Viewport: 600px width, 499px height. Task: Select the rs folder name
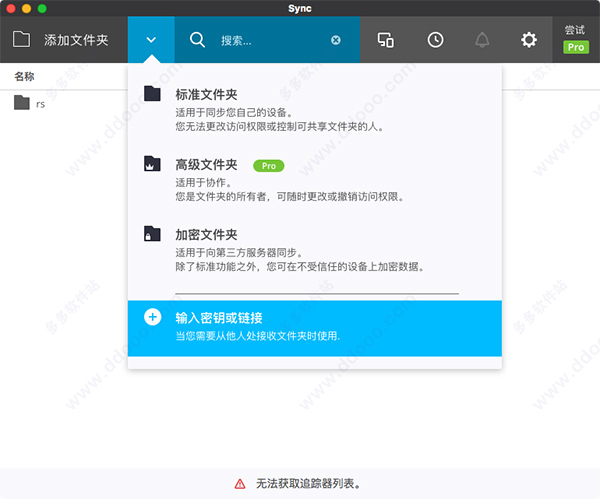tap(41, 104)
